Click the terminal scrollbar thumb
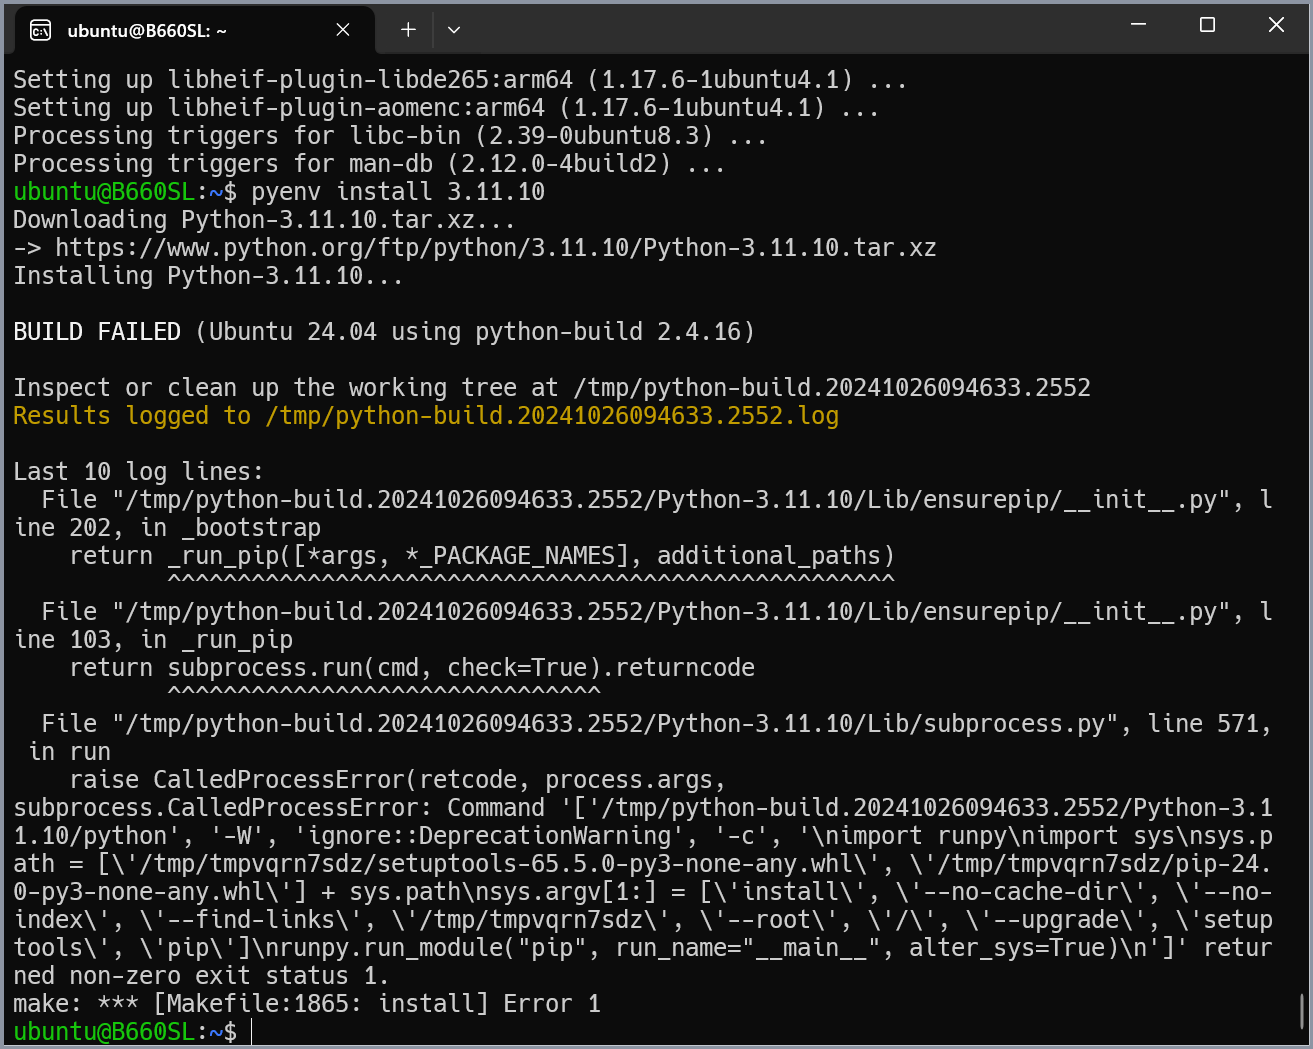The image size is (1313, 1049). point(1301,1011)
